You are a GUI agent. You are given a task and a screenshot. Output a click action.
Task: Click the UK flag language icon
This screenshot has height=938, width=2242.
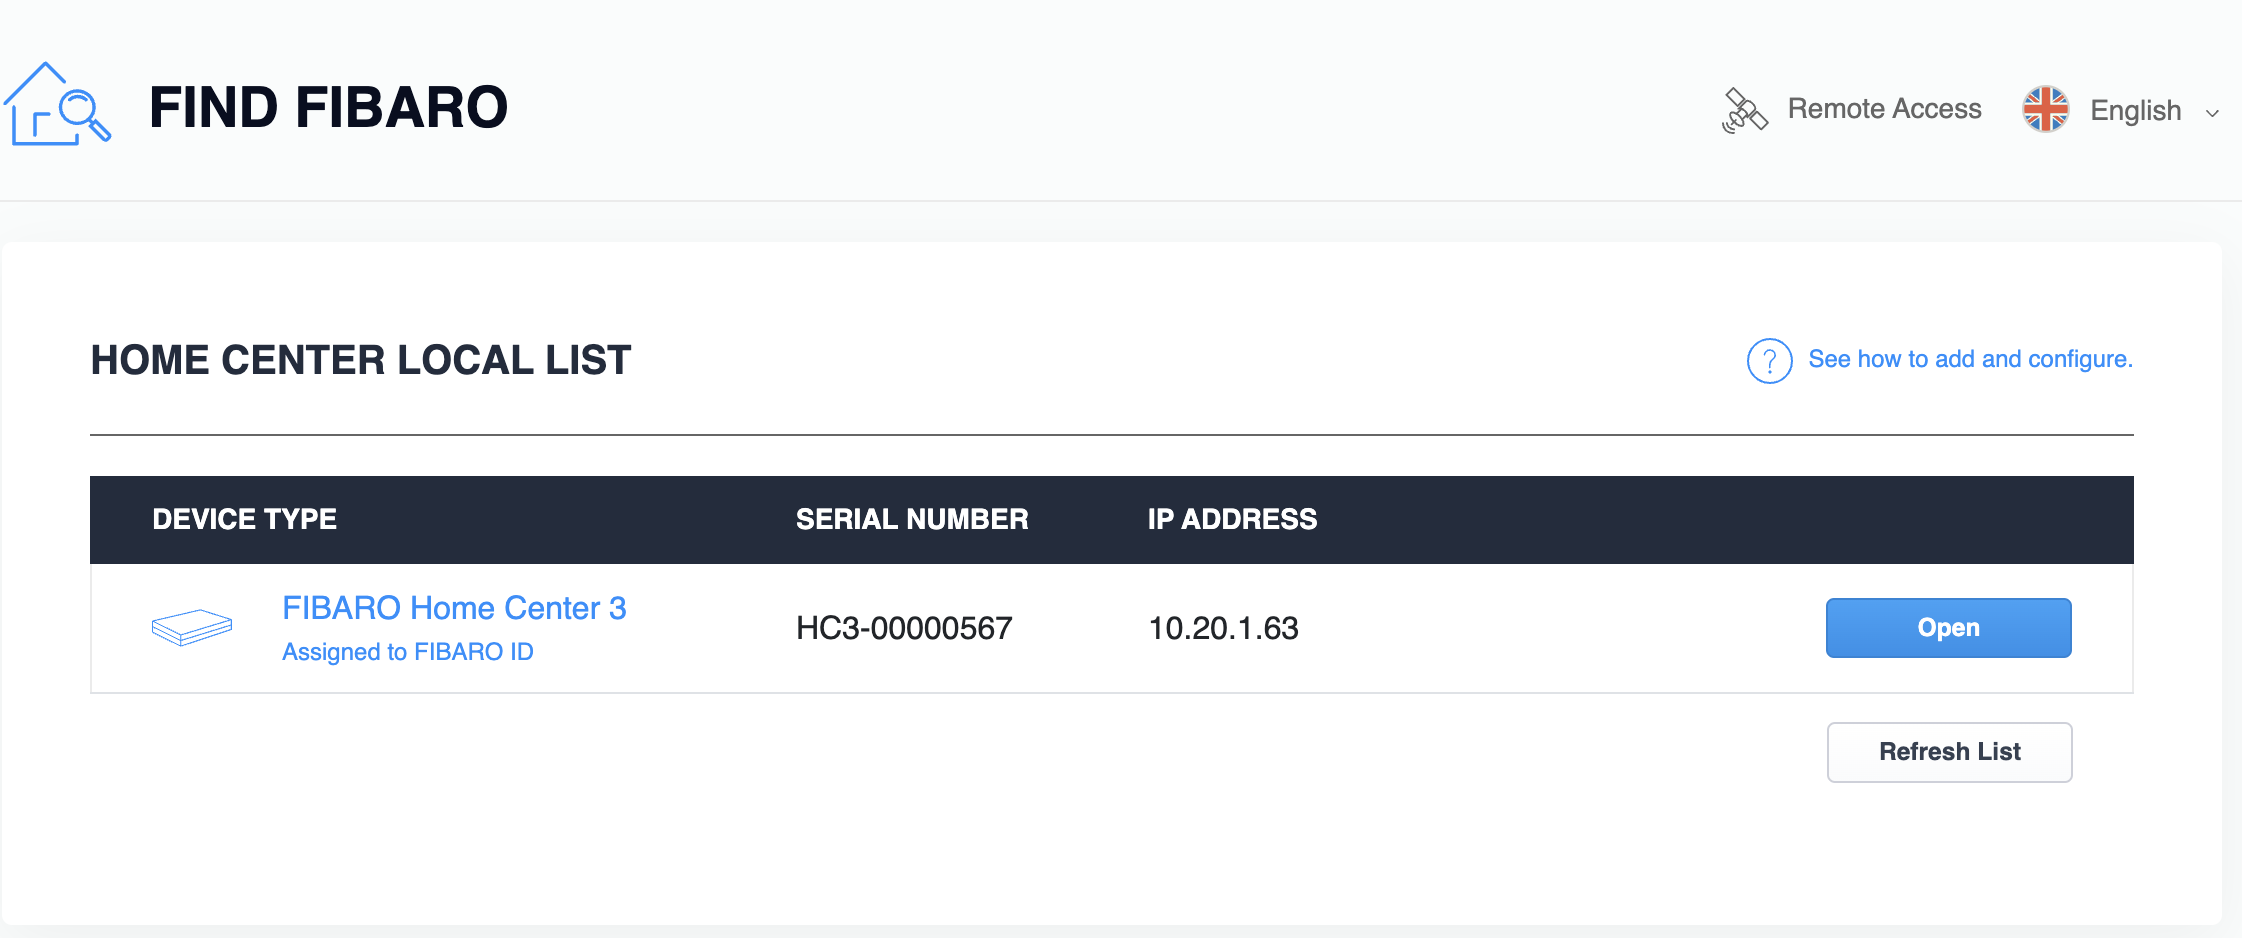click(x=2045, y=109)
